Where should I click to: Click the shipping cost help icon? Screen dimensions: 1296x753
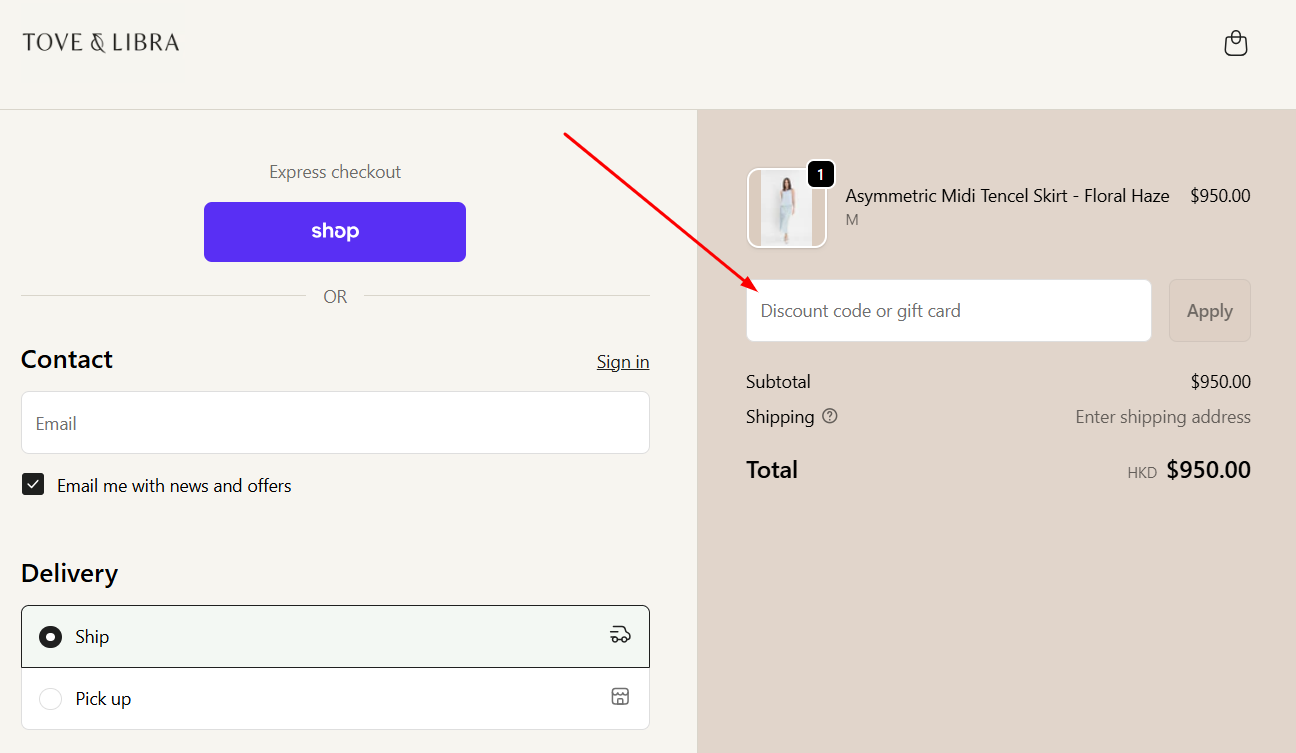(830, 416)
